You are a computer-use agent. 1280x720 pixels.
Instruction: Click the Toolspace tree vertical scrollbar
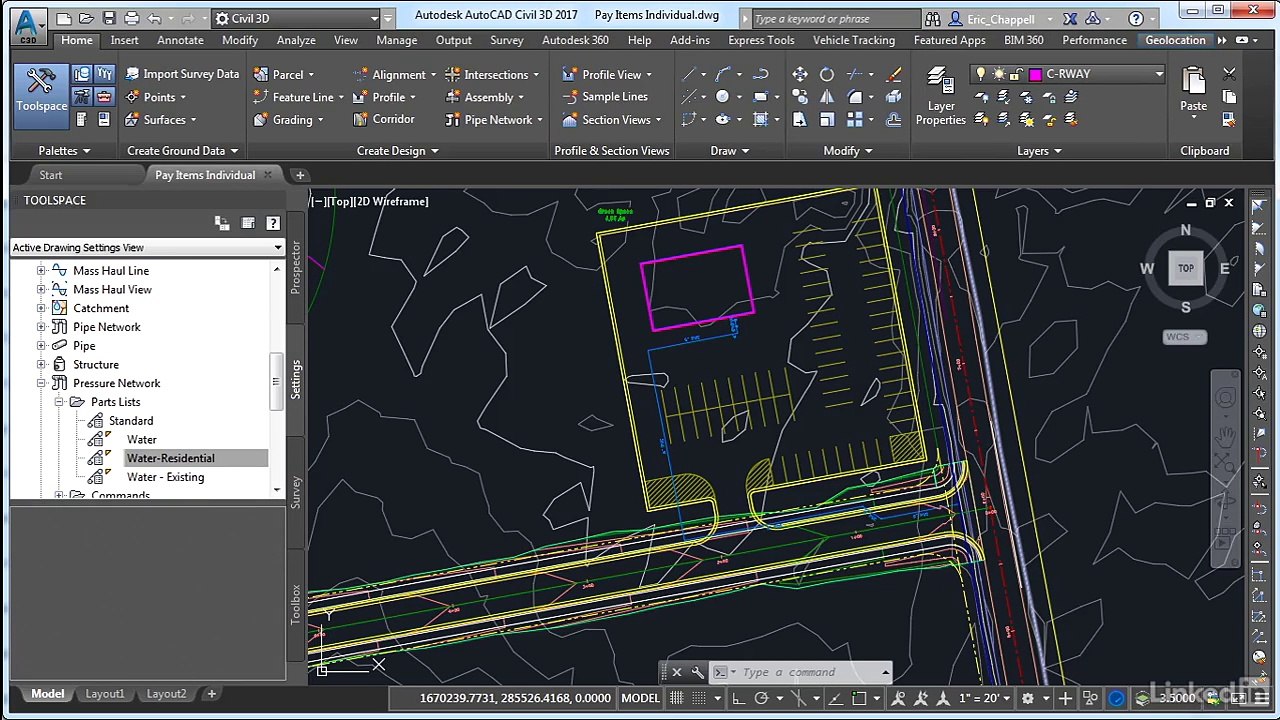point(276,379)
